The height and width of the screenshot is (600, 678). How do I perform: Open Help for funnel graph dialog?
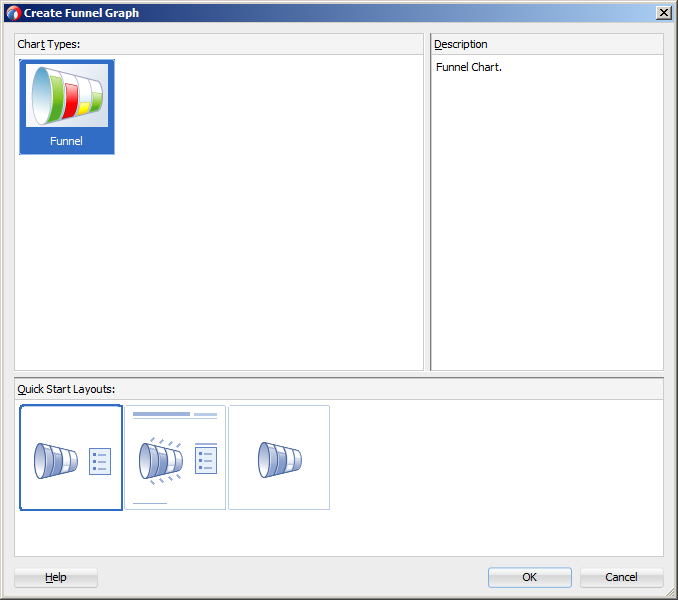[56, 577]
